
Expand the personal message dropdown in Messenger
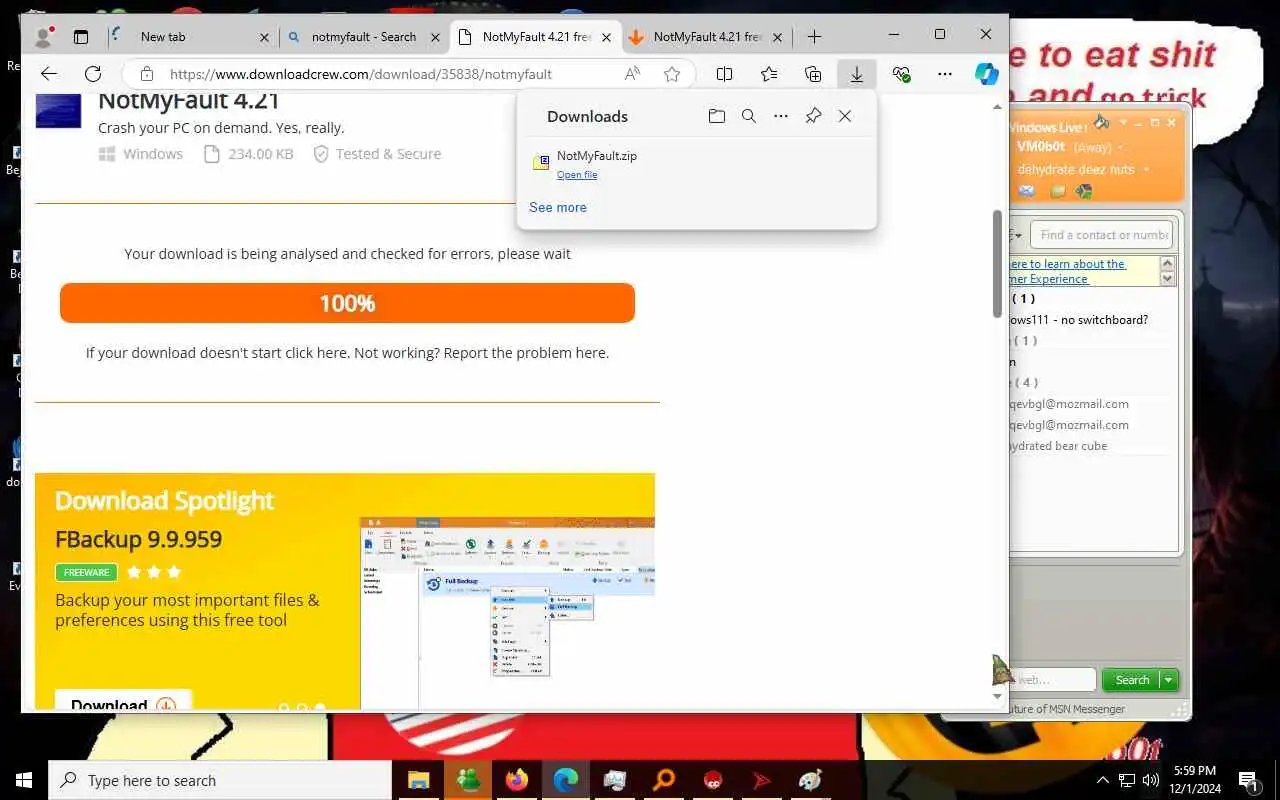pos(1147,170)
